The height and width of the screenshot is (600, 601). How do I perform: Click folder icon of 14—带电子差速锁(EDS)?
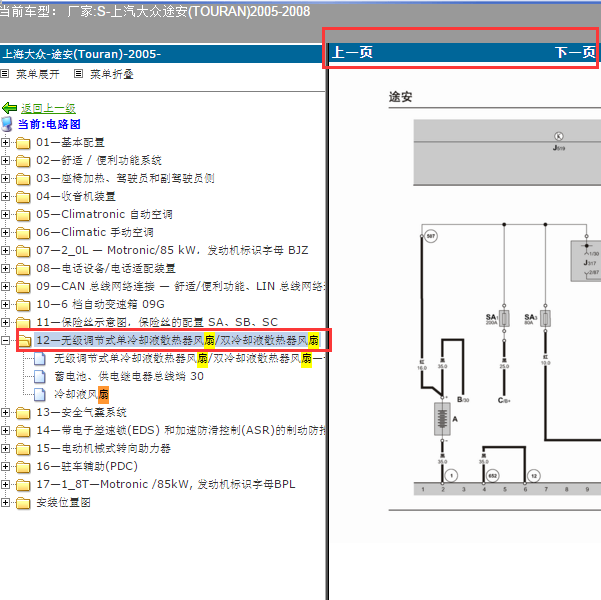tap(23, 431)
